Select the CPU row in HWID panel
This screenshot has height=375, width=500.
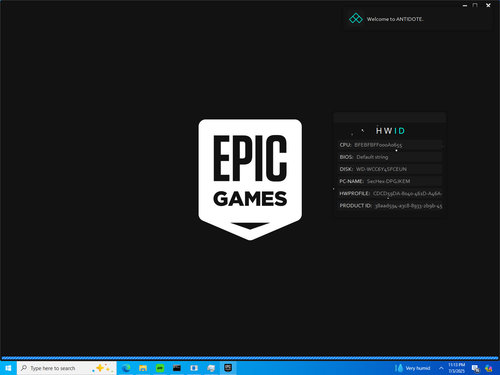pyautogui.click(x=390, y=145)
